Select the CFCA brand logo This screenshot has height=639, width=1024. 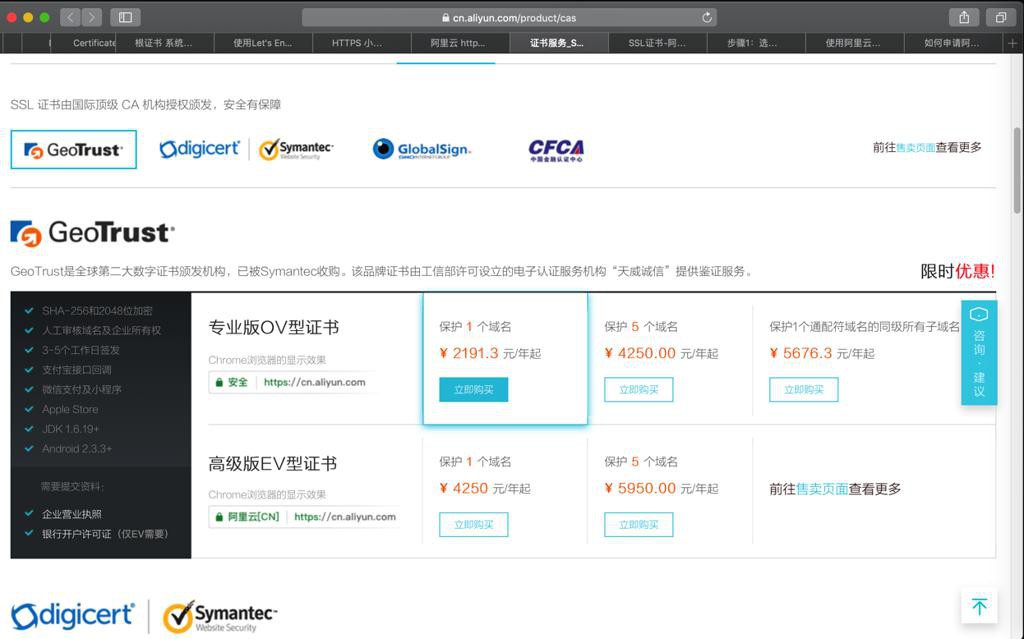(556, 150)
